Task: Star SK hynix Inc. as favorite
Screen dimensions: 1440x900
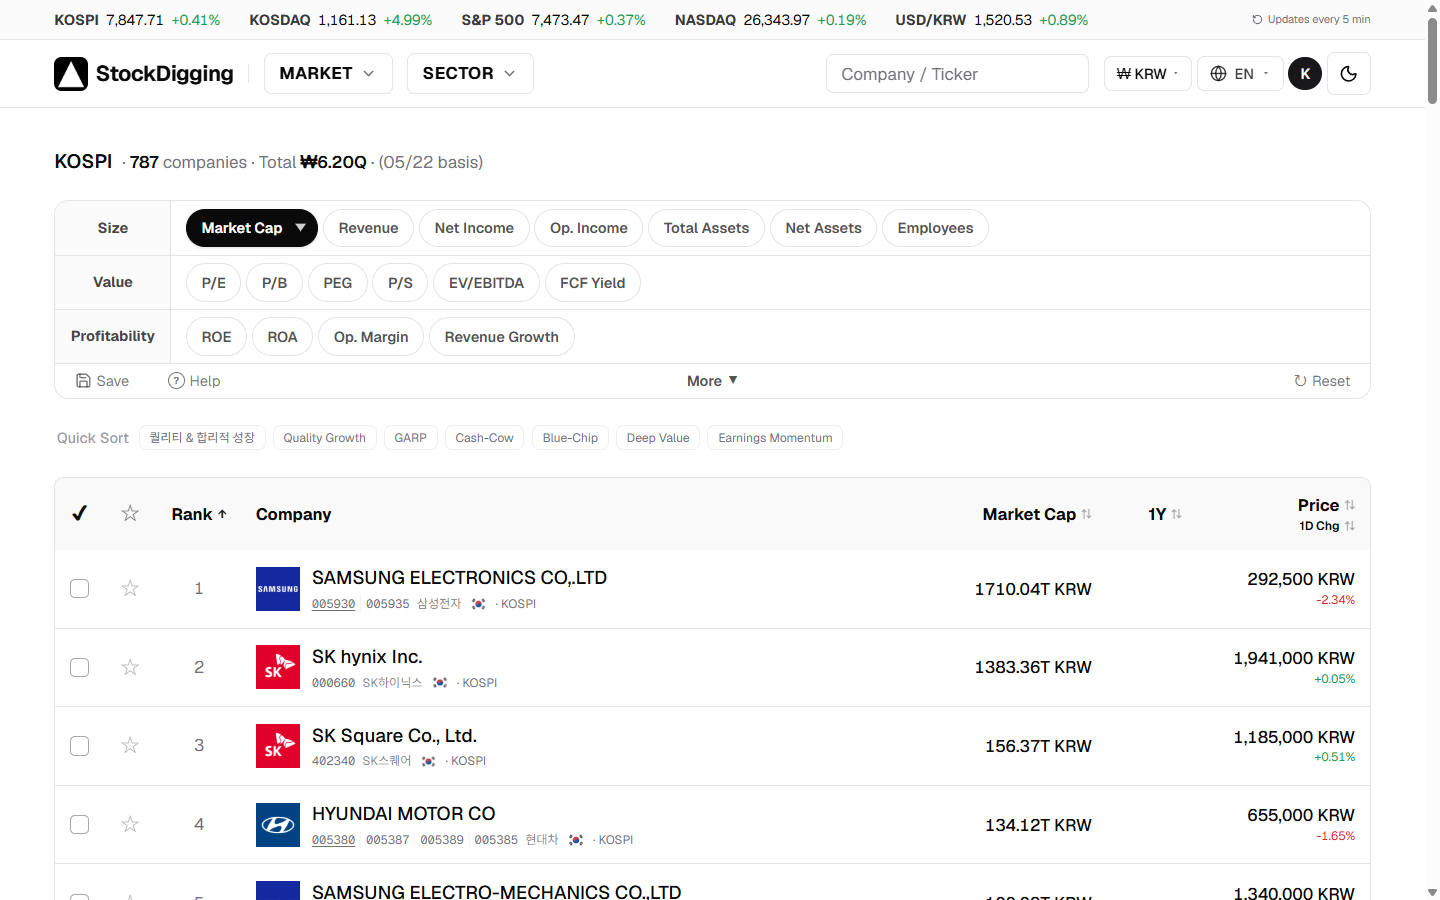Action: 130,667
